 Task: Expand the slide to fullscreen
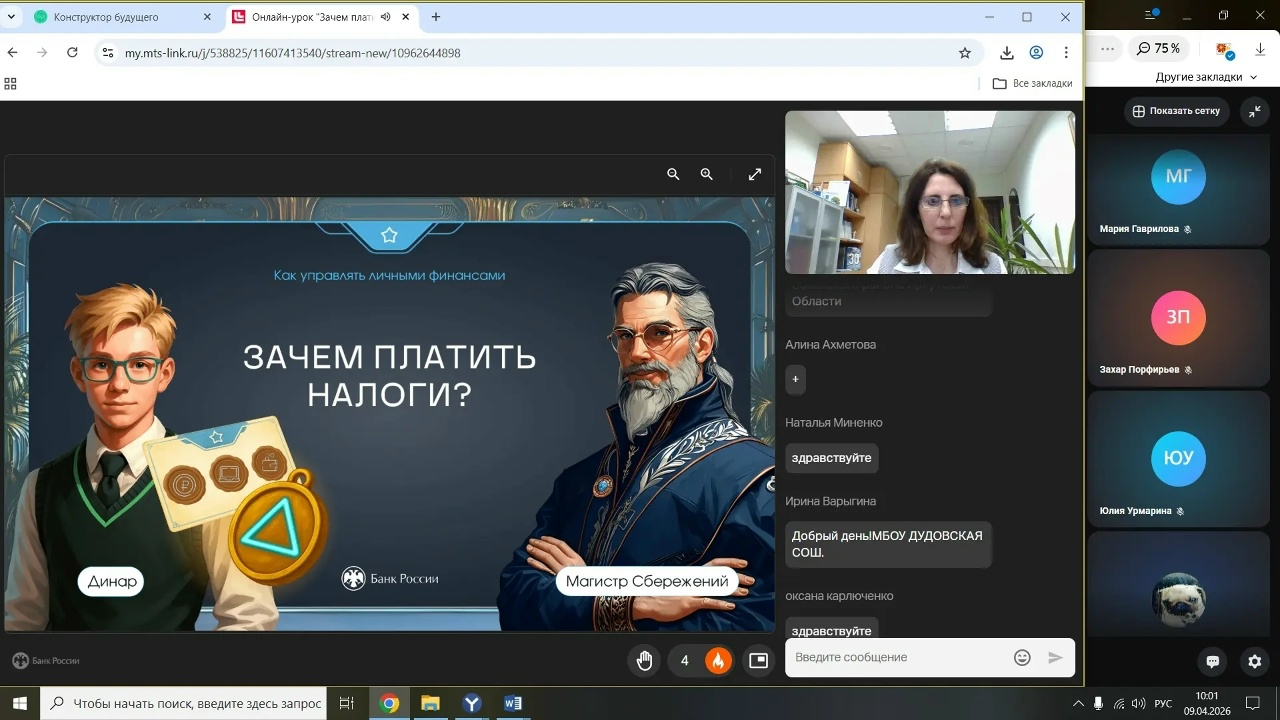tap(755, 174)
